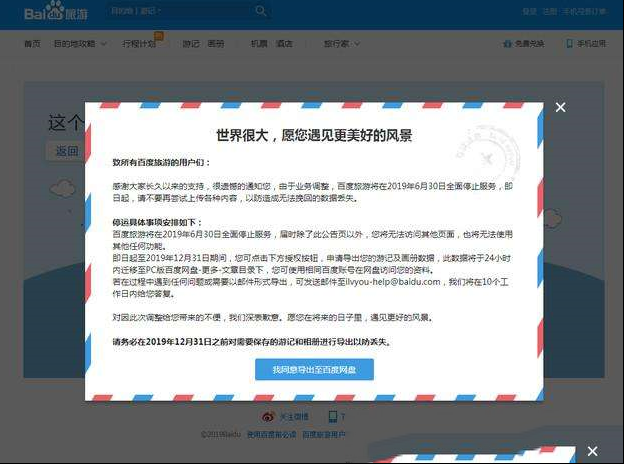Click 百度旅游用户 footer link

[x=324, y=435]
